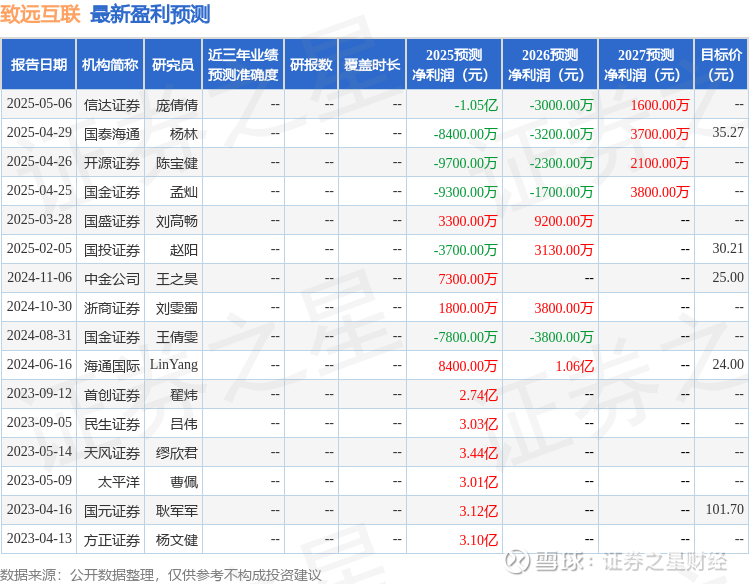Image resolution: width=749 pixels, height=584 pixels.
Task: Click target price 30.21
Action: coord(728,249)
